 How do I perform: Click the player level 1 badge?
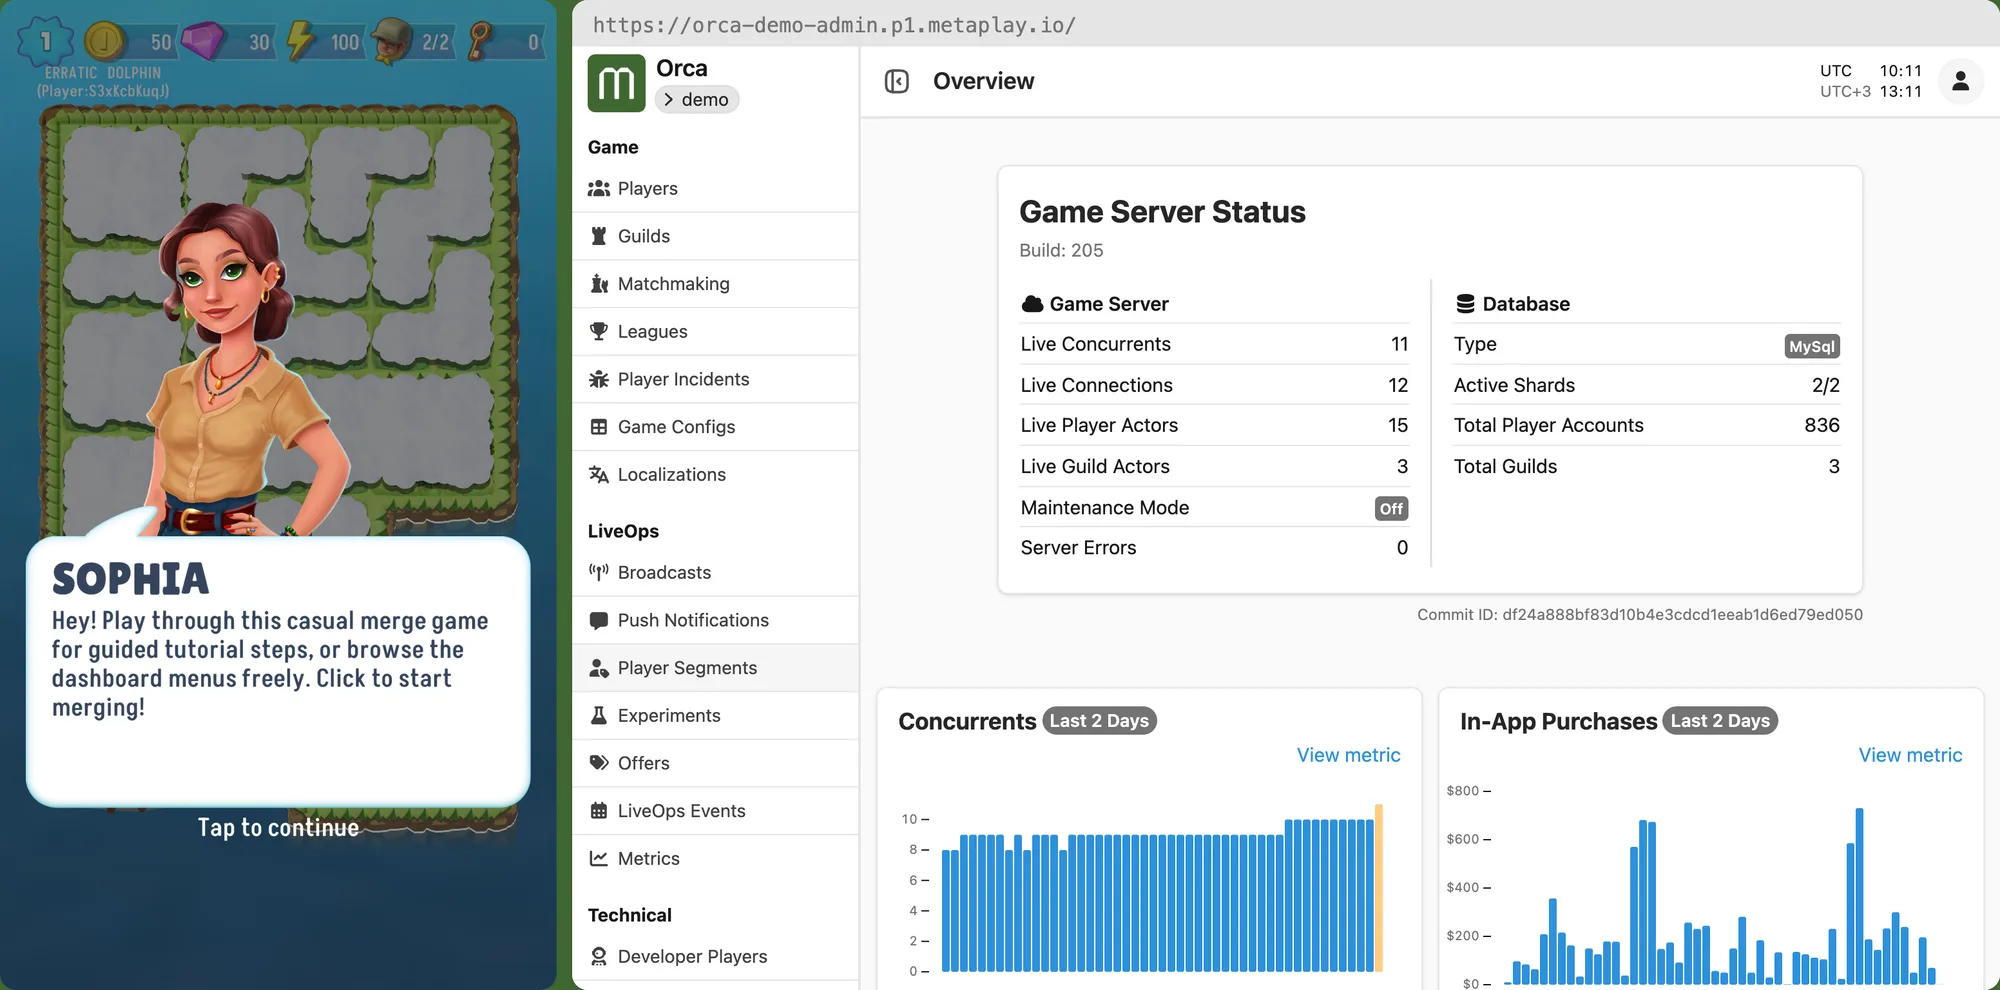(45, 41)
